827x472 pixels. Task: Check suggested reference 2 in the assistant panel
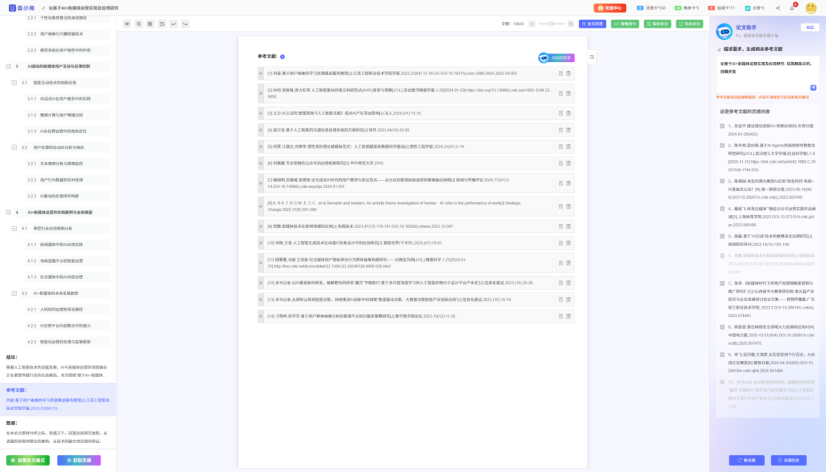(x=722, y=145)
